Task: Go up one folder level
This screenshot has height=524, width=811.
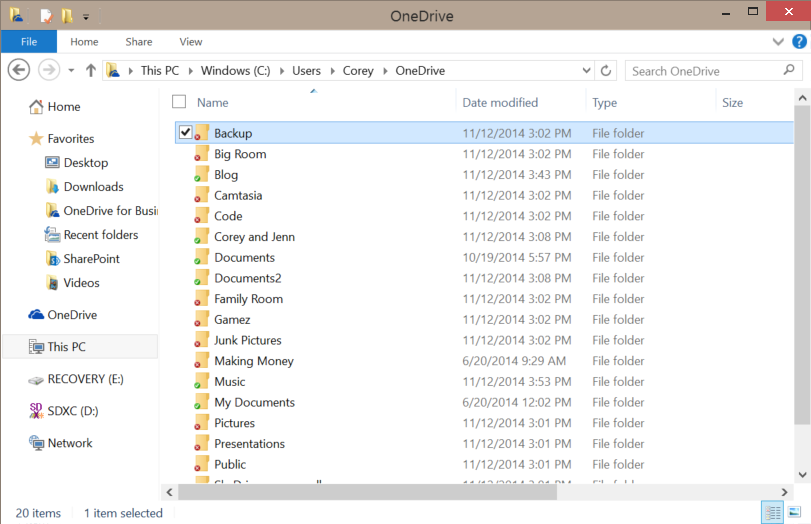Action: [x=91, y=70]
